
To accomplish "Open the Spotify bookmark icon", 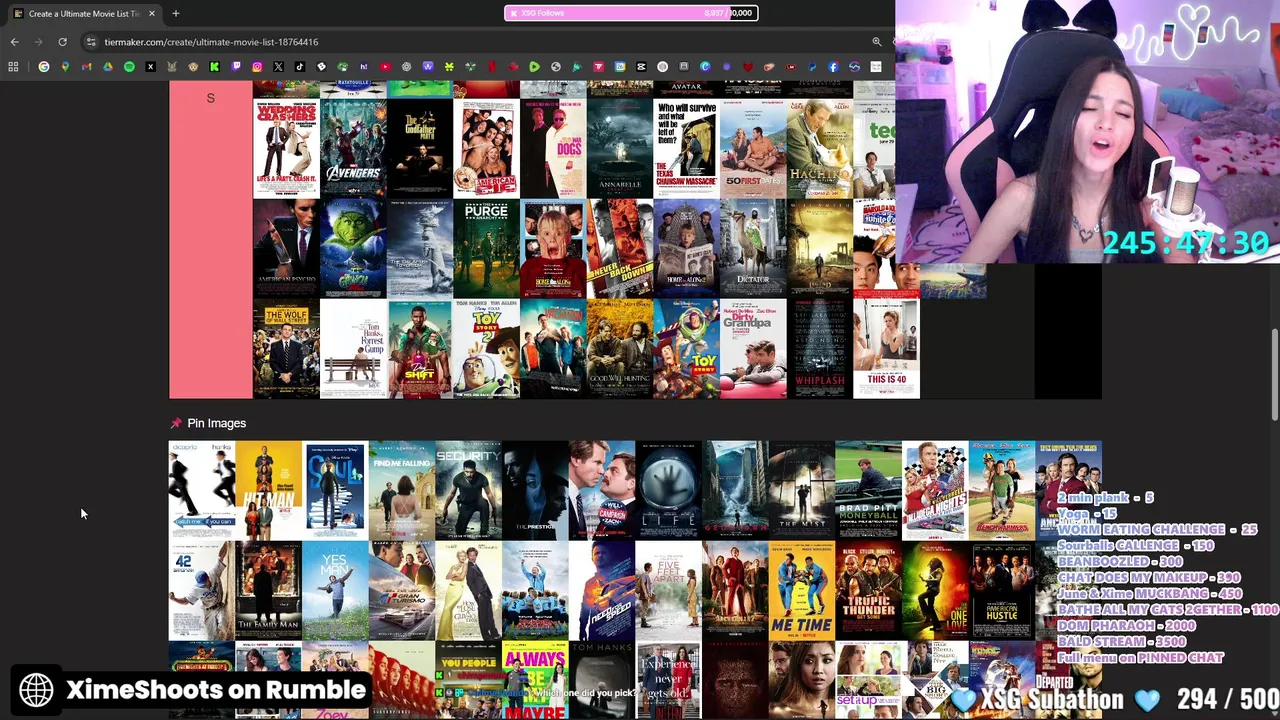I will [x=129, y=67].
